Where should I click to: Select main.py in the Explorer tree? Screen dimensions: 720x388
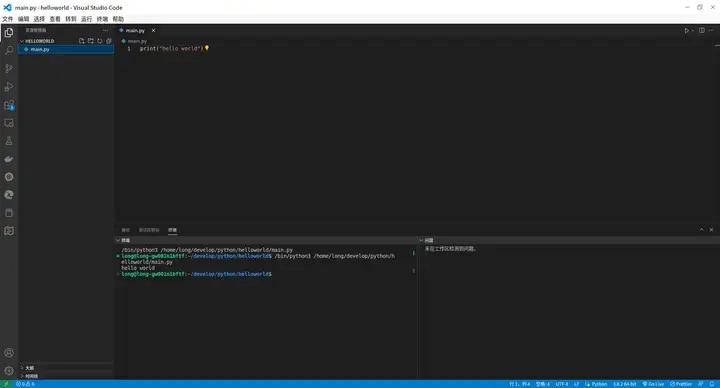pos(66,49)
